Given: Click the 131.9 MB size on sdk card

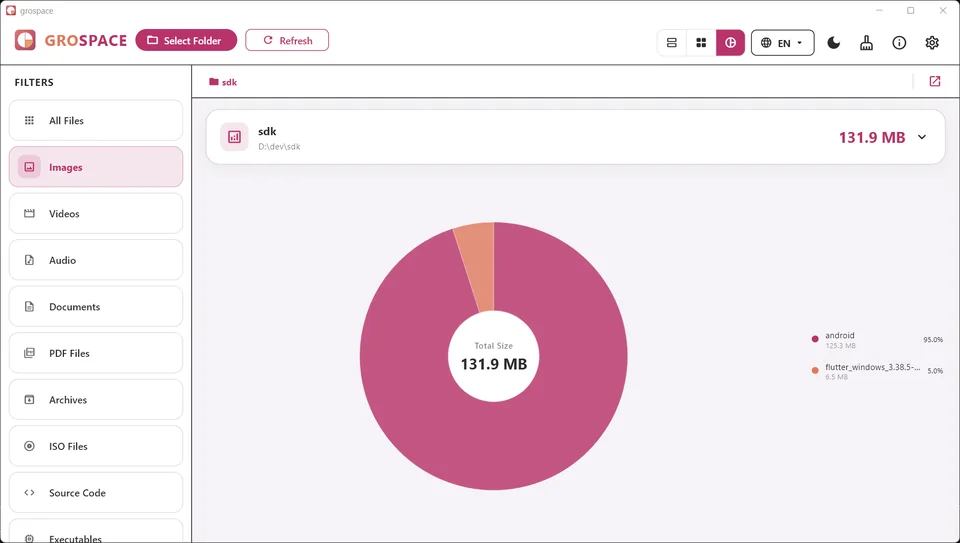Looking at the screenshot, I should 872,137.
